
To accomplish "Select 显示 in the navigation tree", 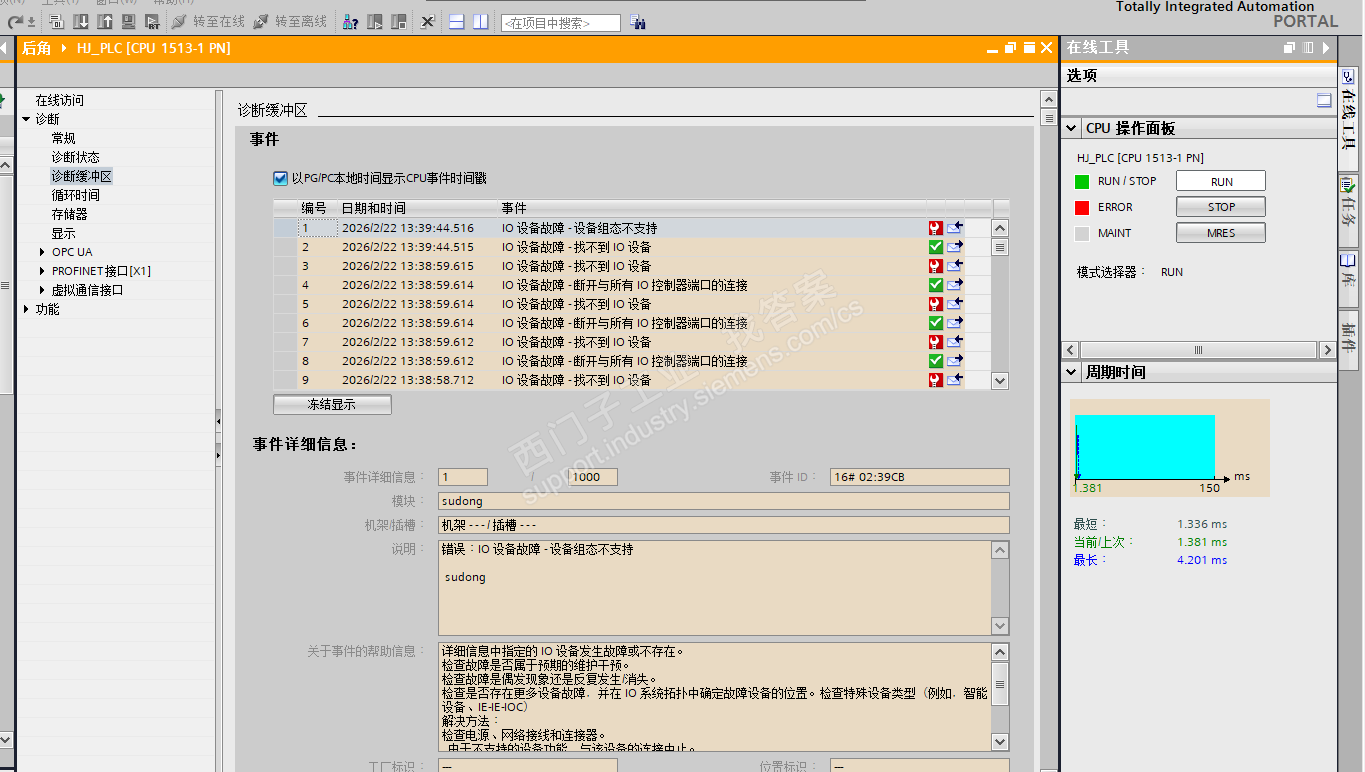I will 64,233.
